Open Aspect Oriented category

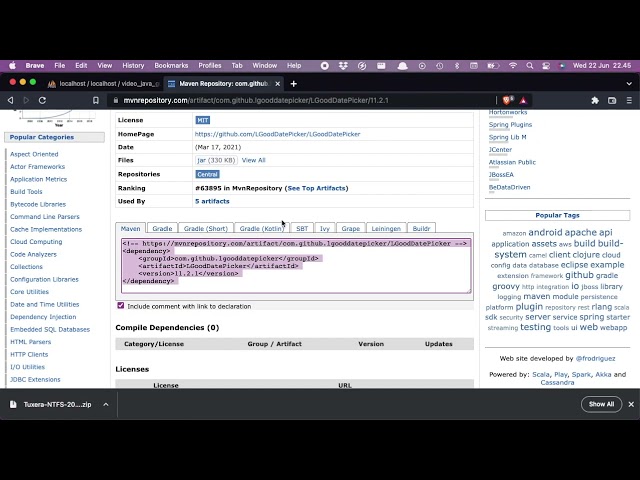pyautogui.click(x=34, y=154)
